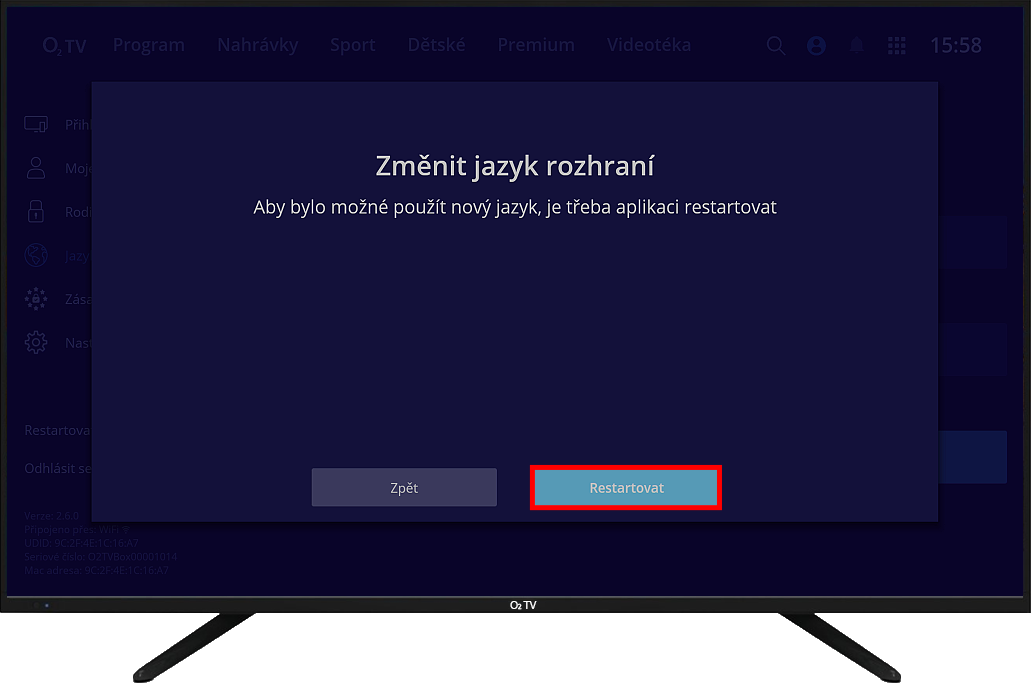Viewport: 1031px width, 683px height.
Task: Click the settings gear icon in sidebar
Action: click(x=36, y=343)
